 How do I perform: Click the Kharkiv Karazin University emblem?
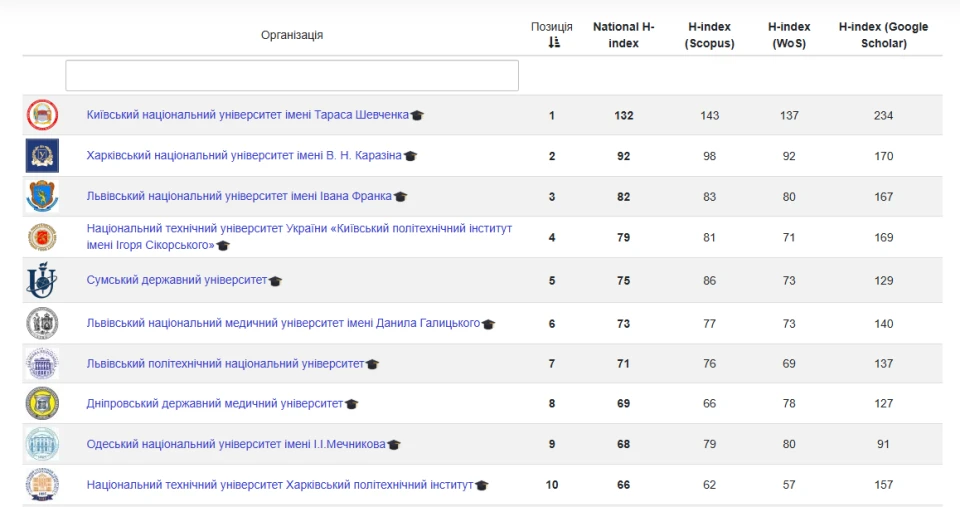coord(42,156)
